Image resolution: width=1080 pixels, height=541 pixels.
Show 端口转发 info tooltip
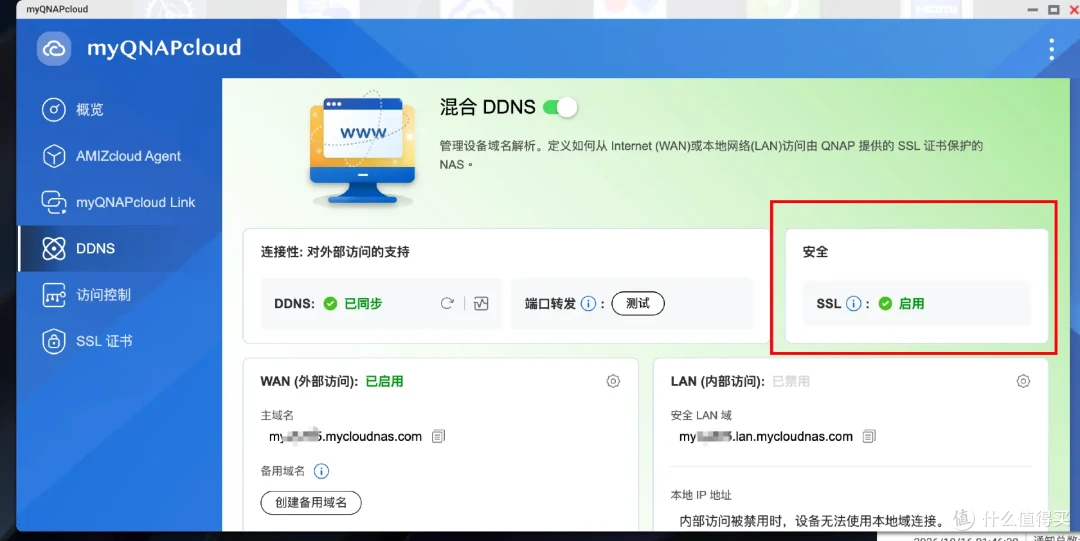point(588,303)
